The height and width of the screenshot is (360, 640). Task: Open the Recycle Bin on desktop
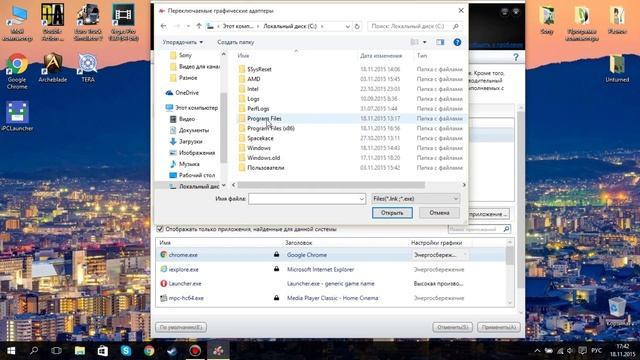pos(616,310)
